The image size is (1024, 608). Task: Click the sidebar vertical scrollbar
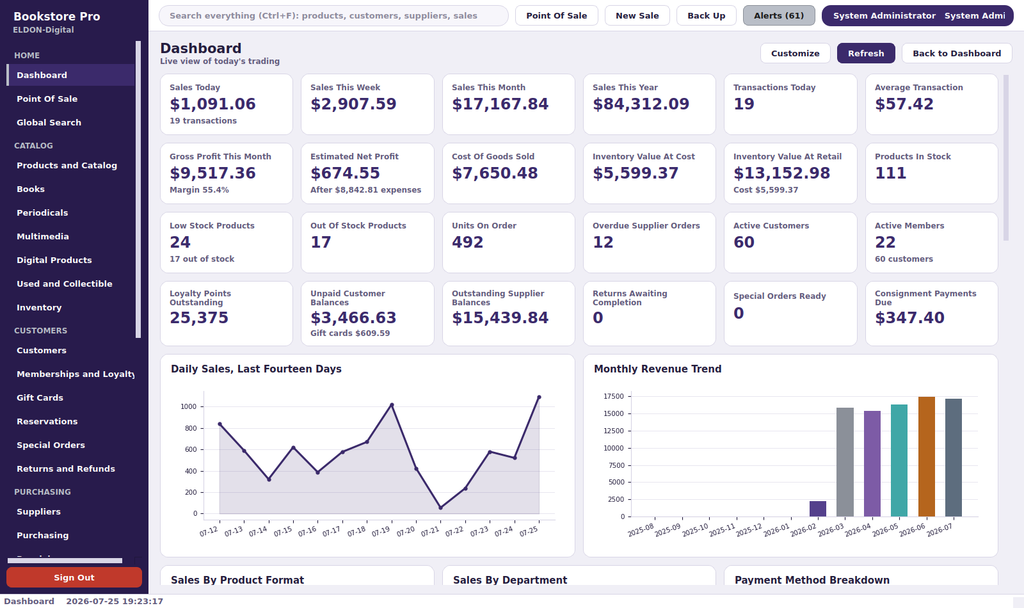coord(138,189)
